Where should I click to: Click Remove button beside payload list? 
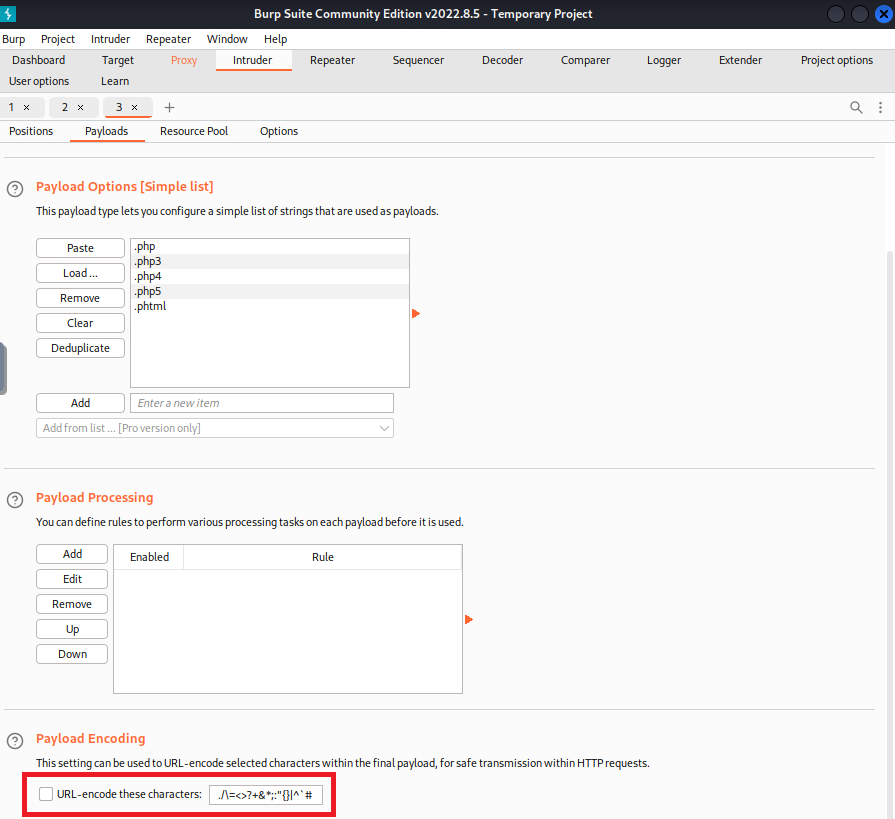80,298
